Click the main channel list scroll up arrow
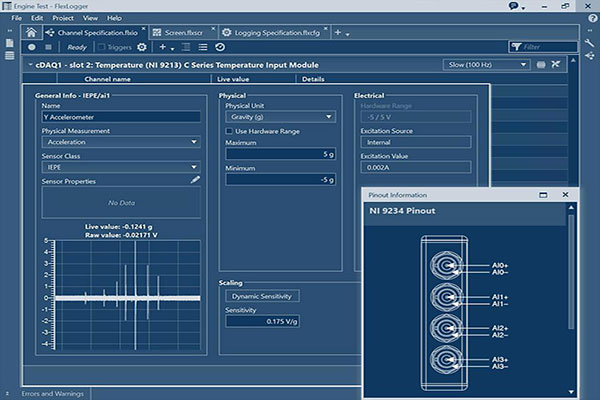 click(x=573, y=60)
